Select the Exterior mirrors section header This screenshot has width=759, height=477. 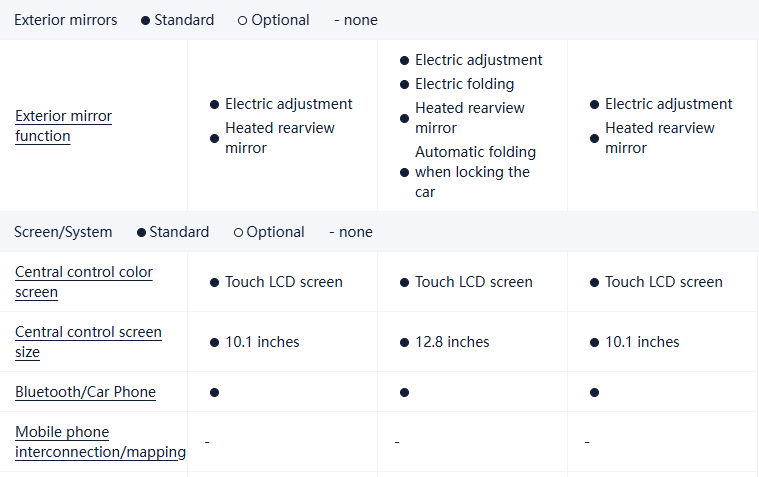pos(65,20)
